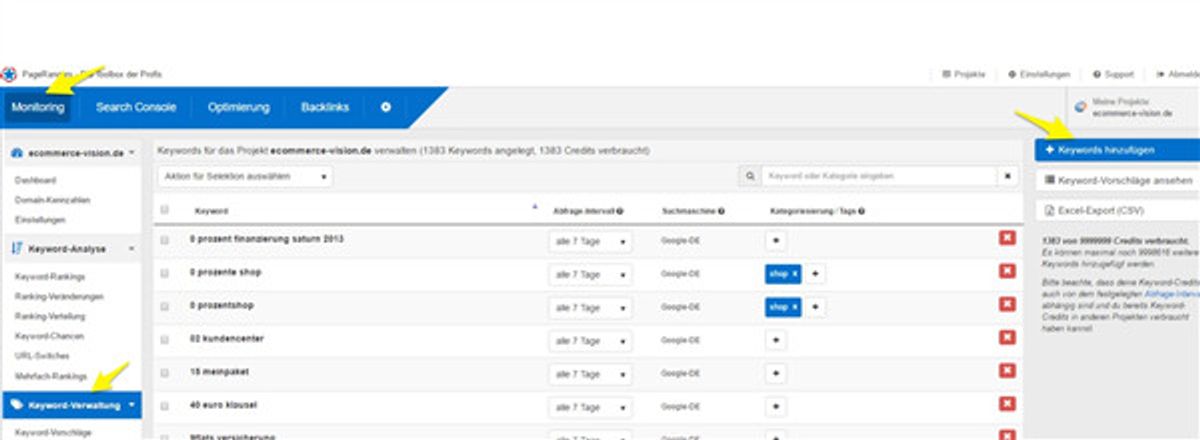Open Dashboard in the sidebar
This screenshot has height=440, width=1200.
tap(35, 180)
